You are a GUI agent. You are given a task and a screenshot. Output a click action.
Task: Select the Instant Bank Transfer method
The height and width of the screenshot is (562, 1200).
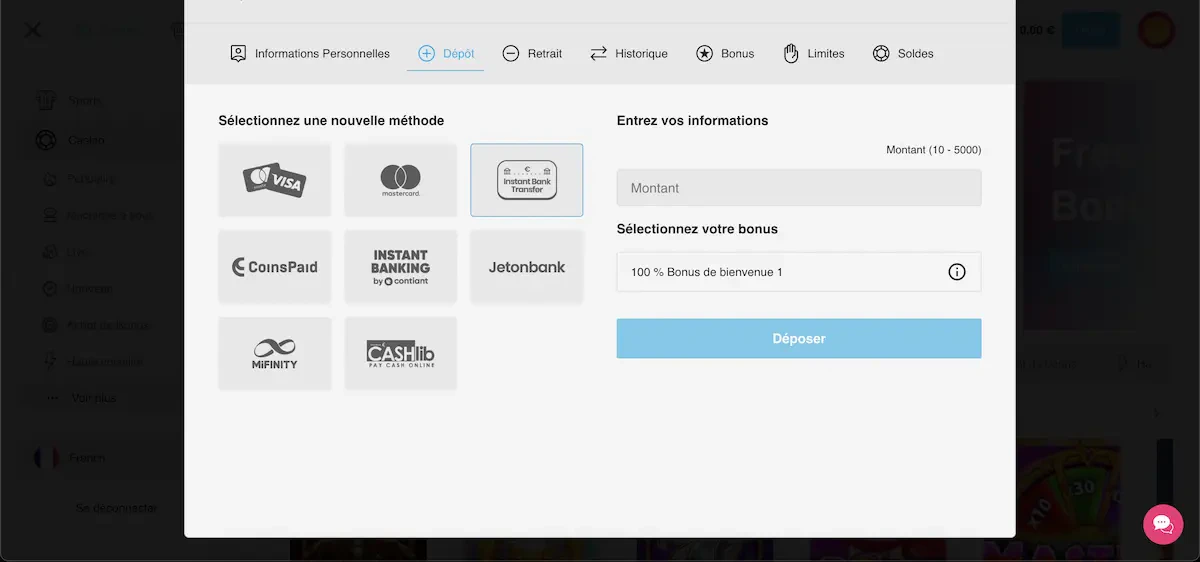pos(527,180)
